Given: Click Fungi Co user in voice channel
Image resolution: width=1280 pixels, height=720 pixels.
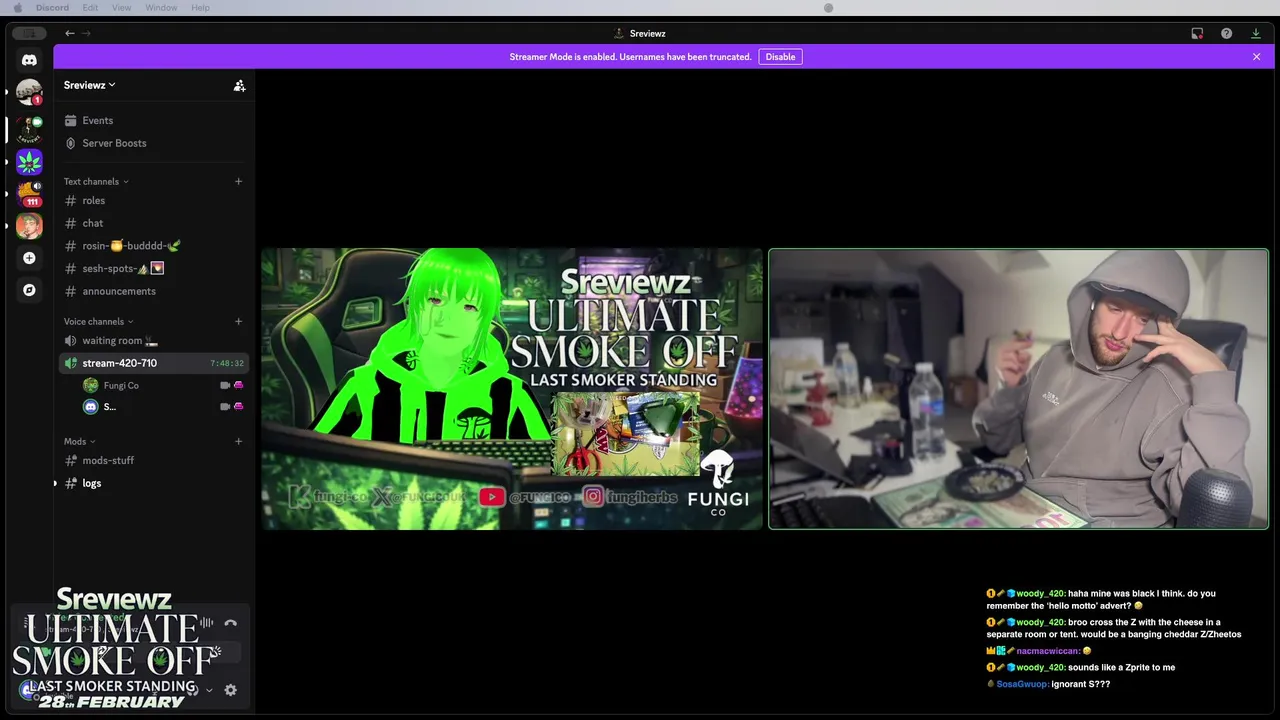Looking at the screenshot, I should click(x=121, y=385).
